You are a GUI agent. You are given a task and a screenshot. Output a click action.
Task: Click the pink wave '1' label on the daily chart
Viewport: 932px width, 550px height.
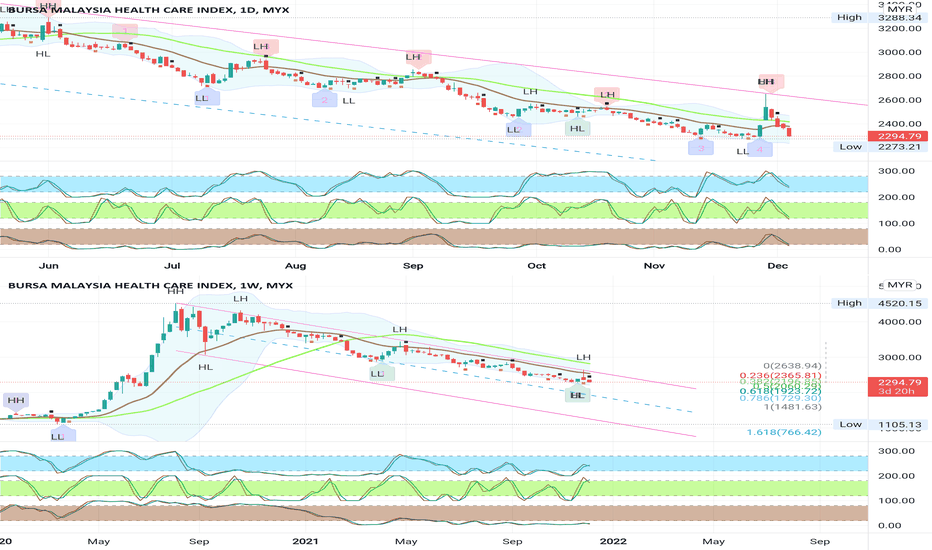125,31
